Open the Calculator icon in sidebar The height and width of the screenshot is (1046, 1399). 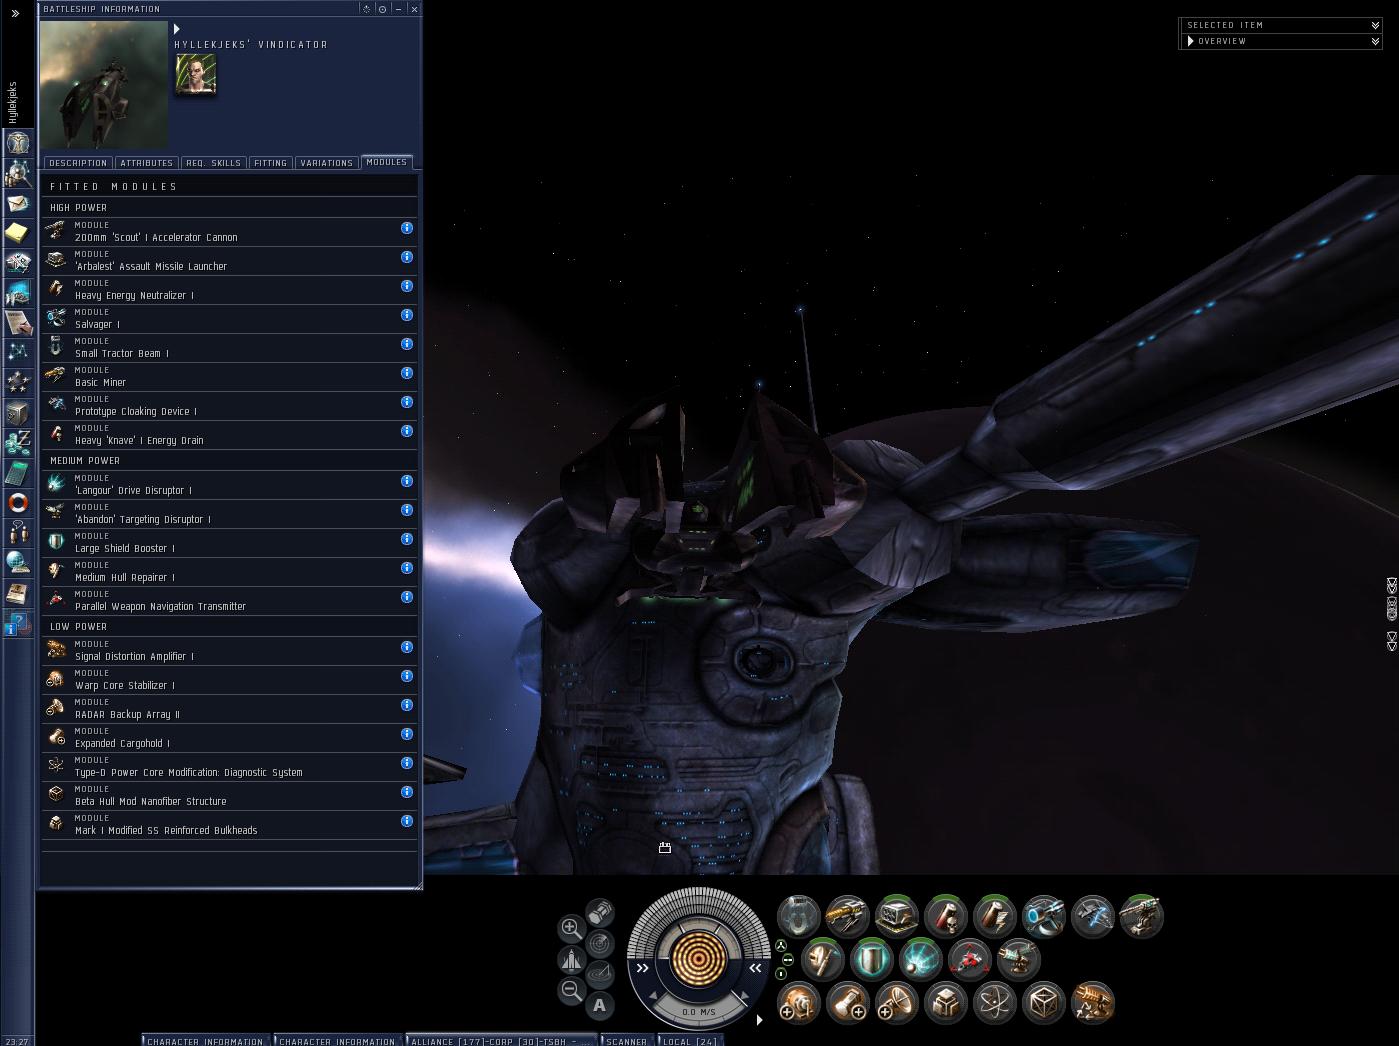point(18,472)
